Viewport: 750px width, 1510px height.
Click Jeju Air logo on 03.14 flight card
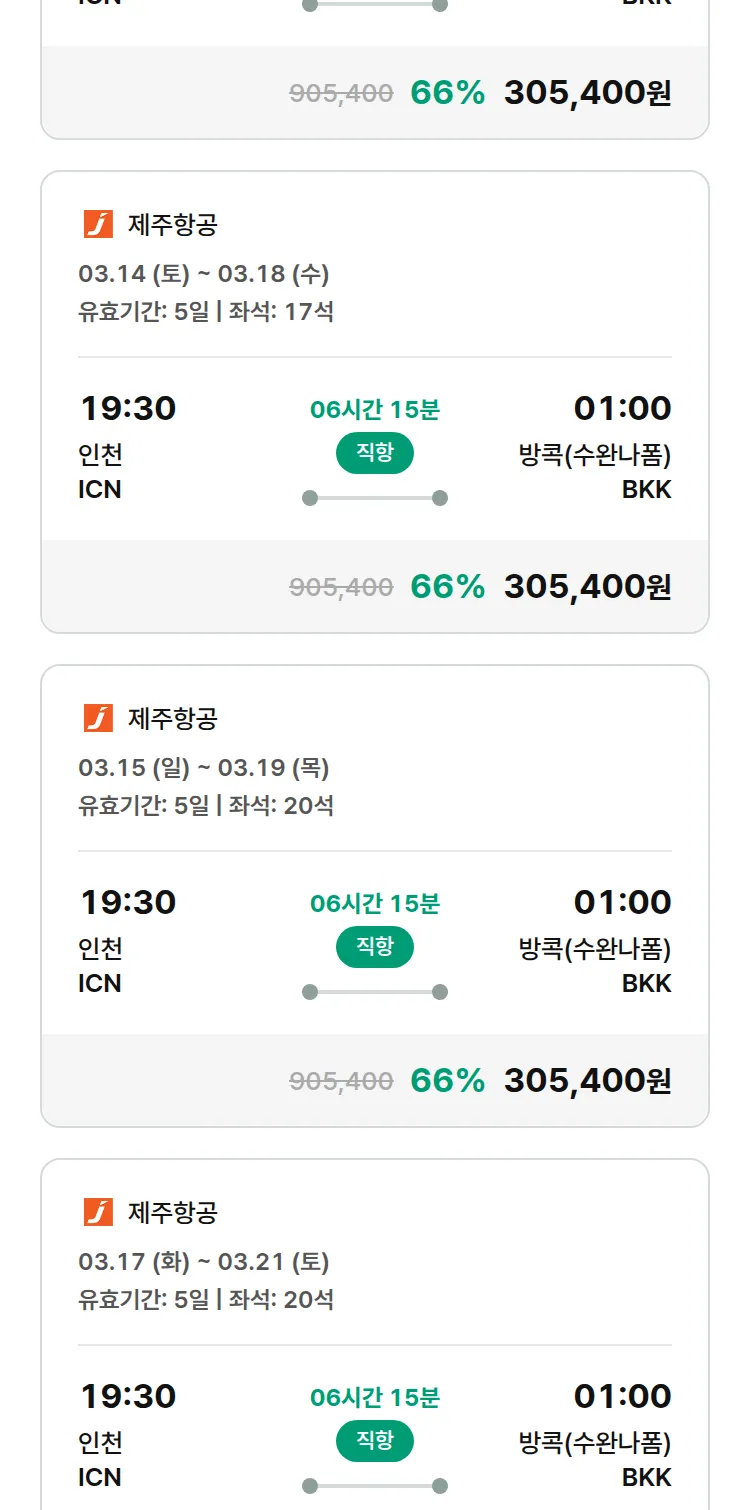(98, 224)
